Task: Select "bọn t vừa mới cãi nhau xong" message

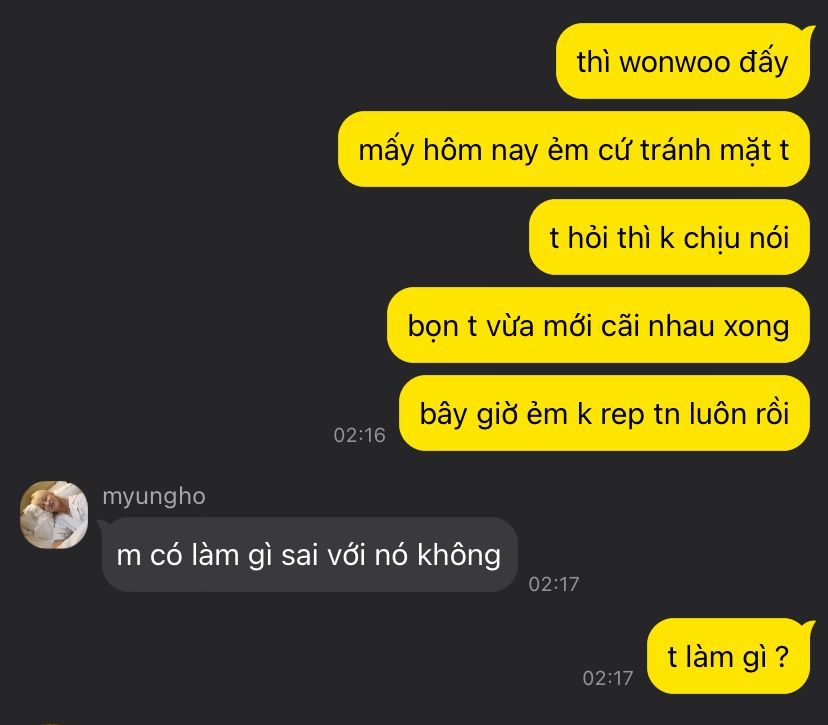Action: [598, 325]
